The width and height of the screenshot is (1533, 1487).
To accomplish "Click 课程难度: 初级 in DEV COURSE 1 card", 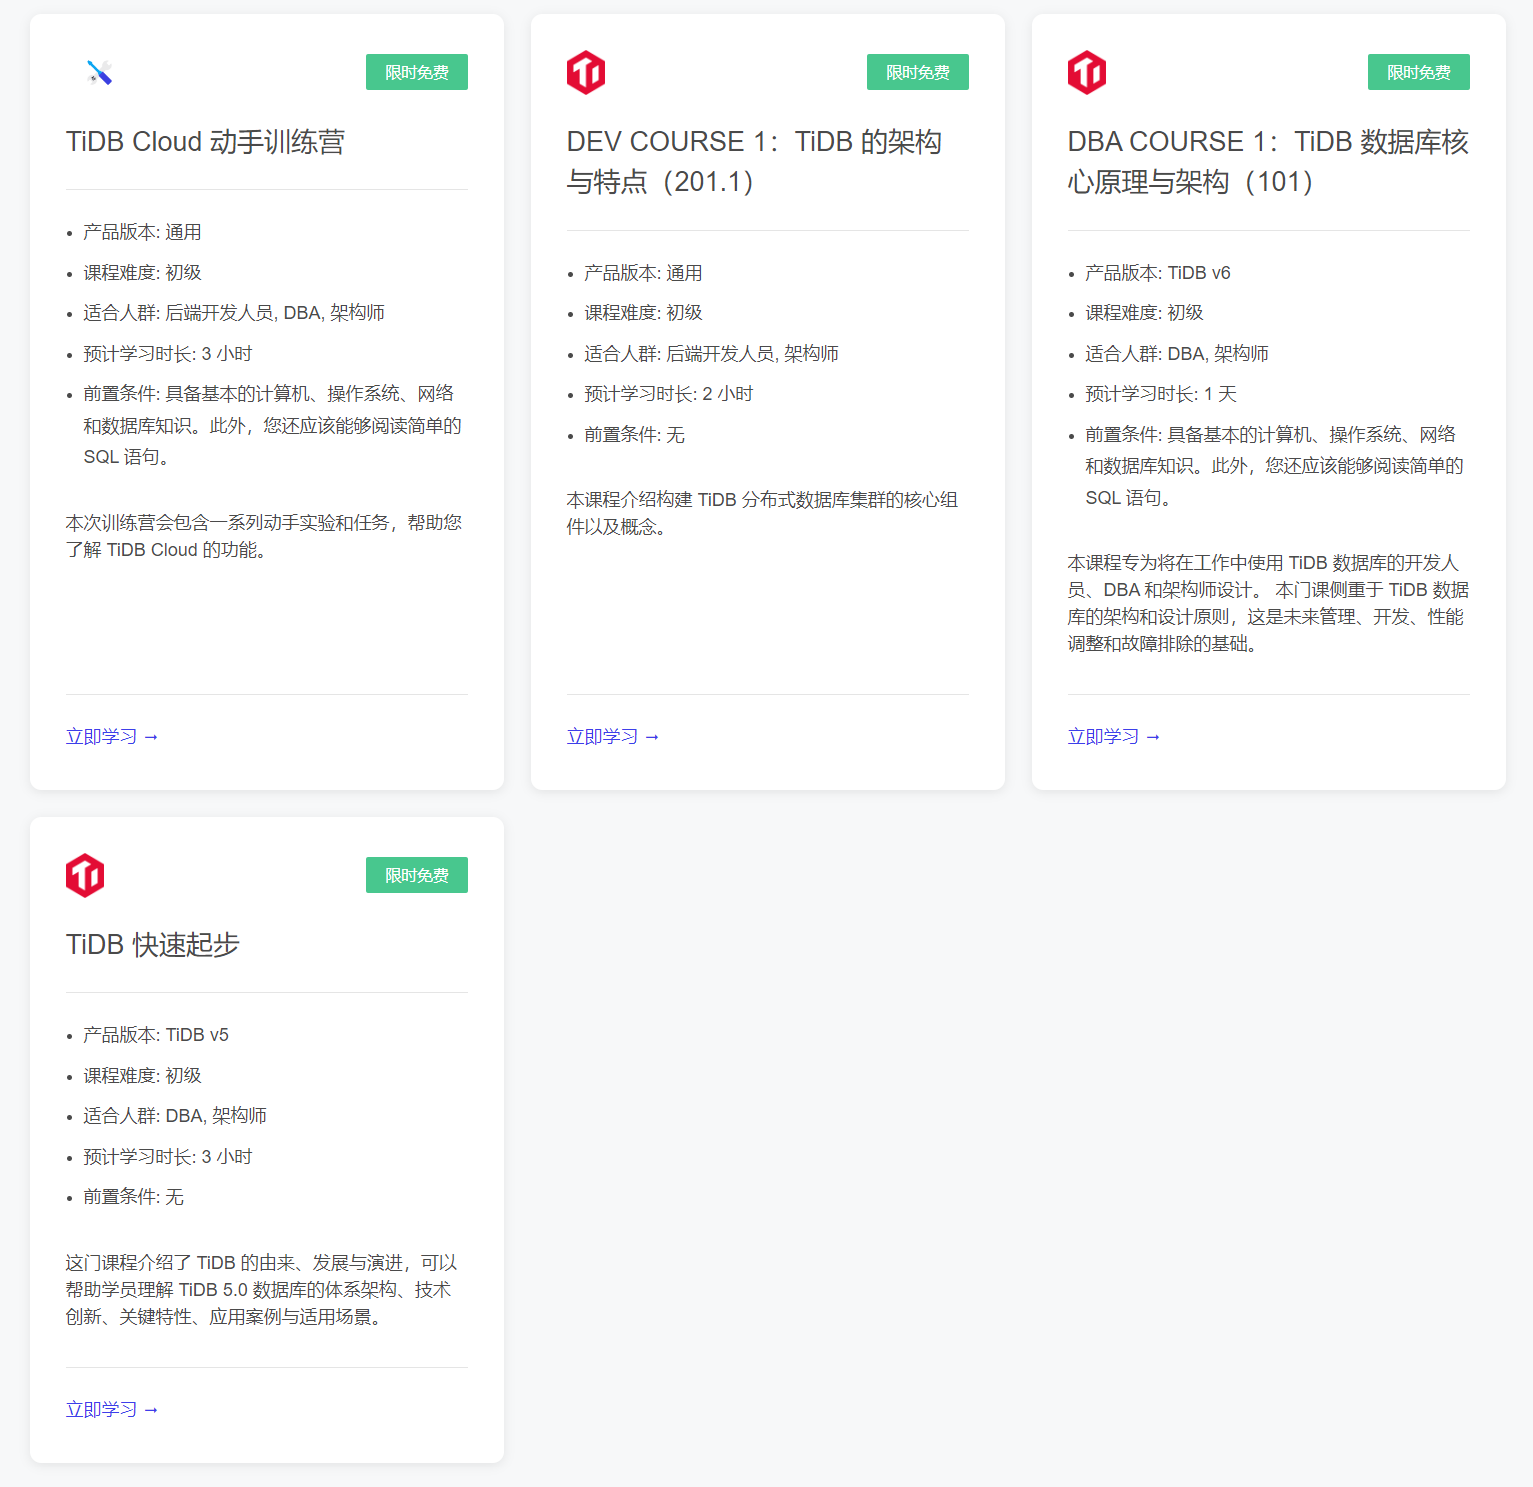I will 643,313.
